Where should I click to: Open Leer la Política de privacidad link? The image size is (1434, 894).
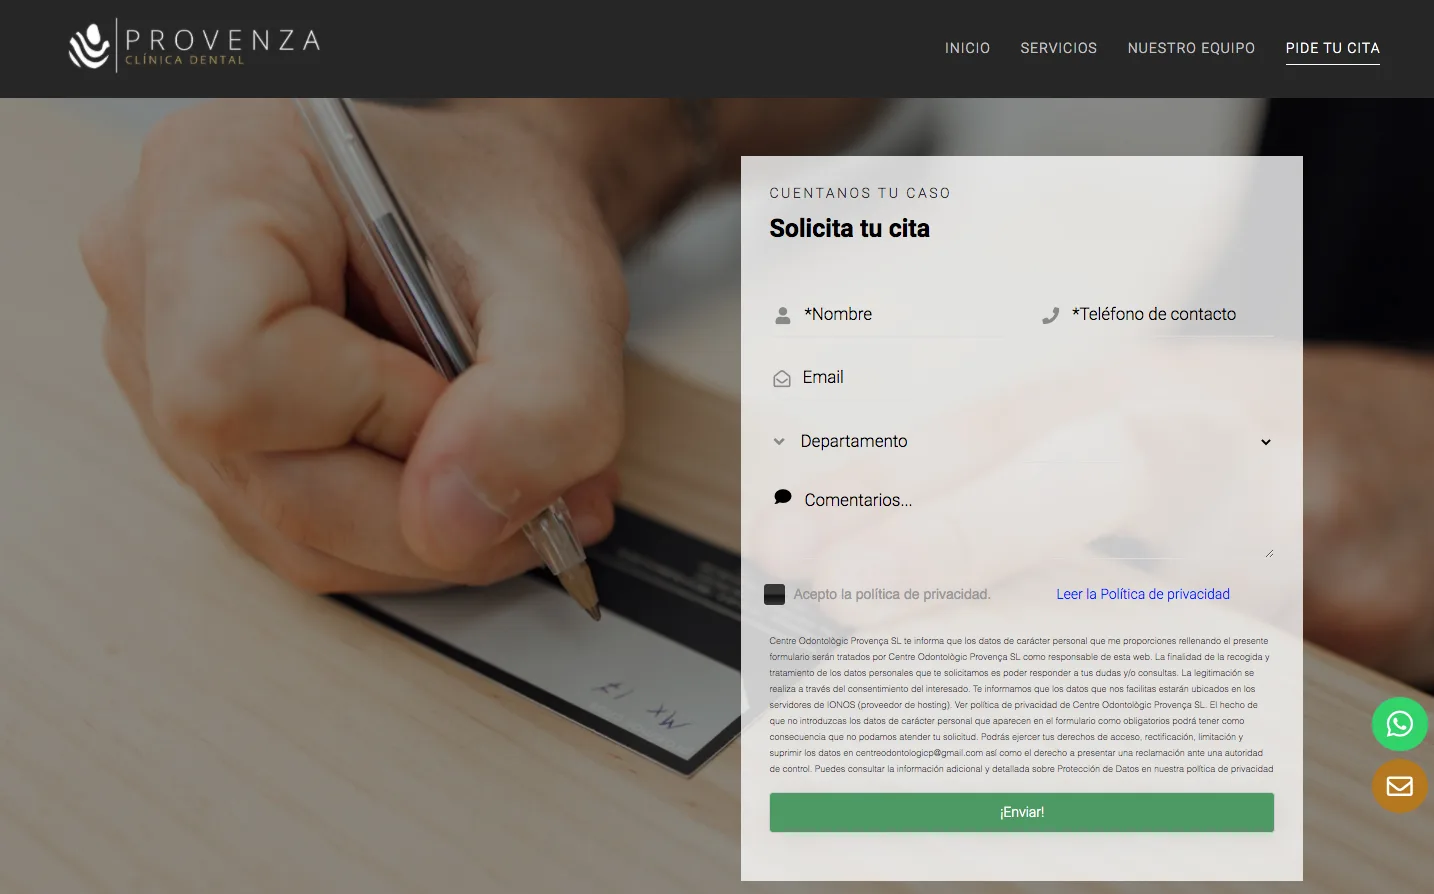point(1143,594)
